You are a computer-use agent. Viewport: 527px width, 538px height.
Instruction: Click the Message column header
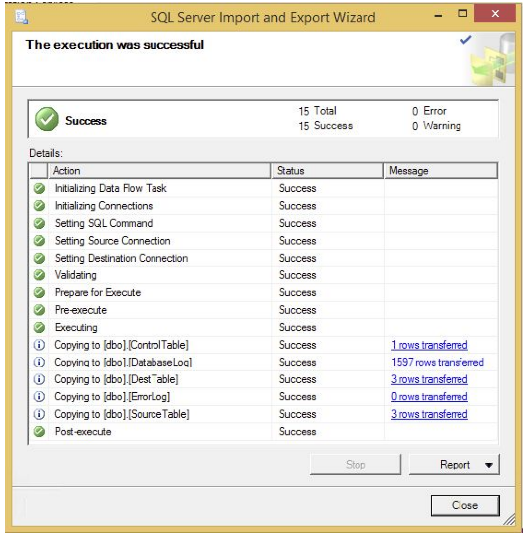tap(441, 171)
